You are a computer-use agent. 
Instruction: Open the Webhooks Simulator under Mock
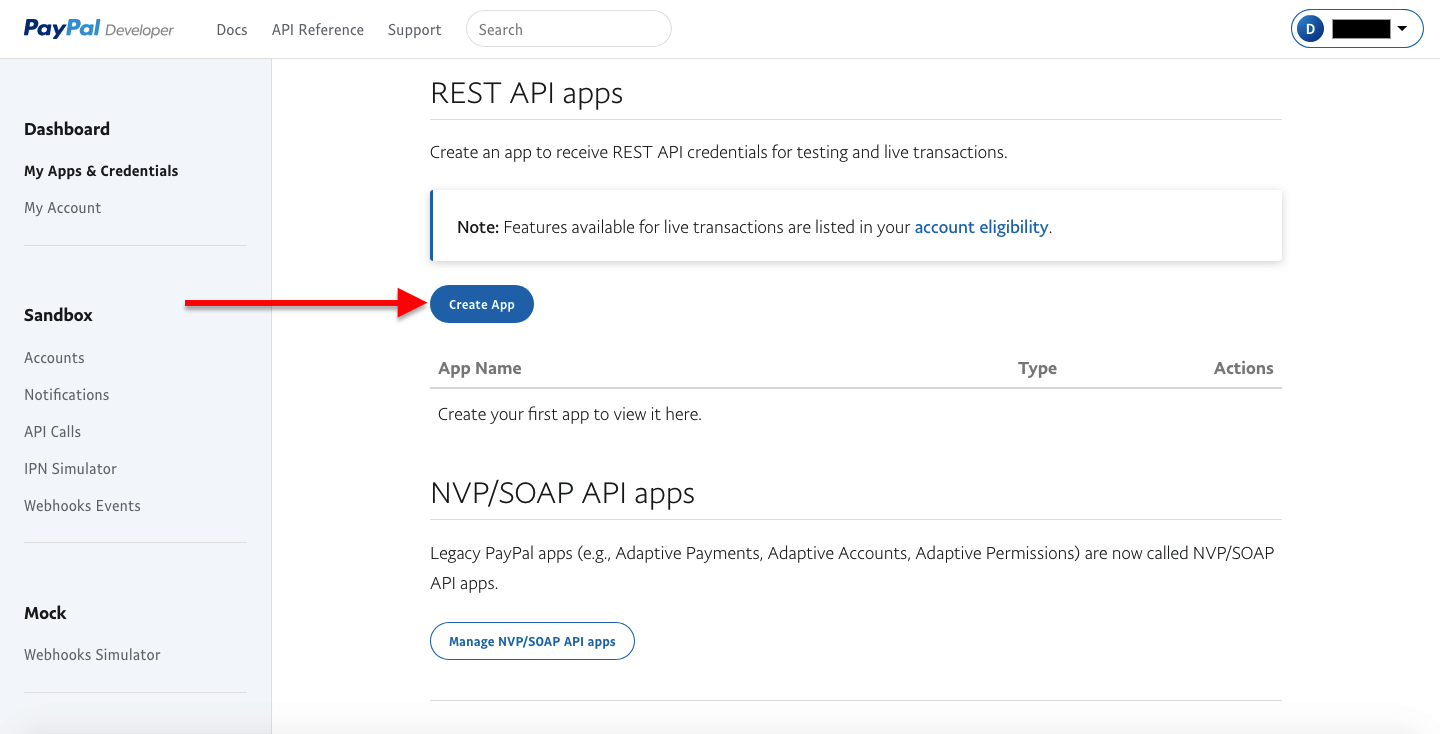pos(92,655)
